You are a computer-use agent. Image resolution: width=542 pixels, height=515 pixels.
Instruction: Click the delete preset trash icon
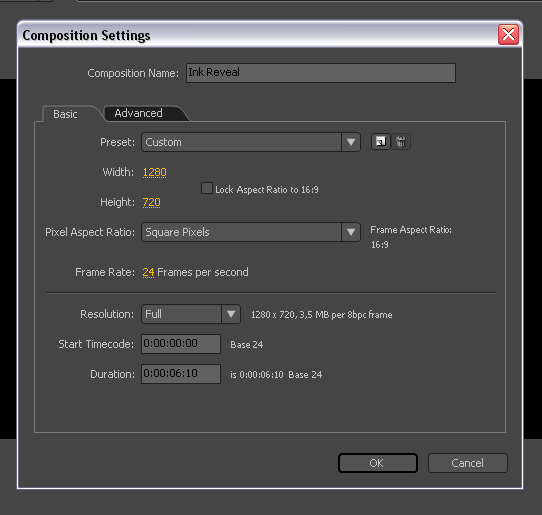pos(401,142)
